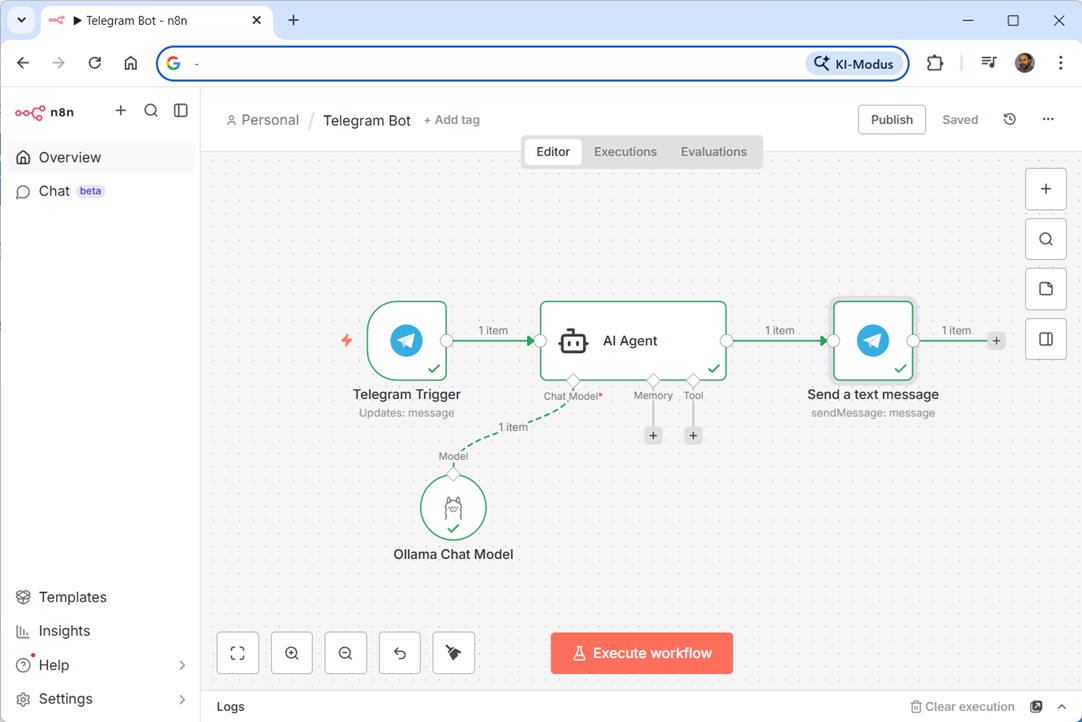1082x722 pixels.
Task: Switch to the Executions tab
Action: [625, 152]
